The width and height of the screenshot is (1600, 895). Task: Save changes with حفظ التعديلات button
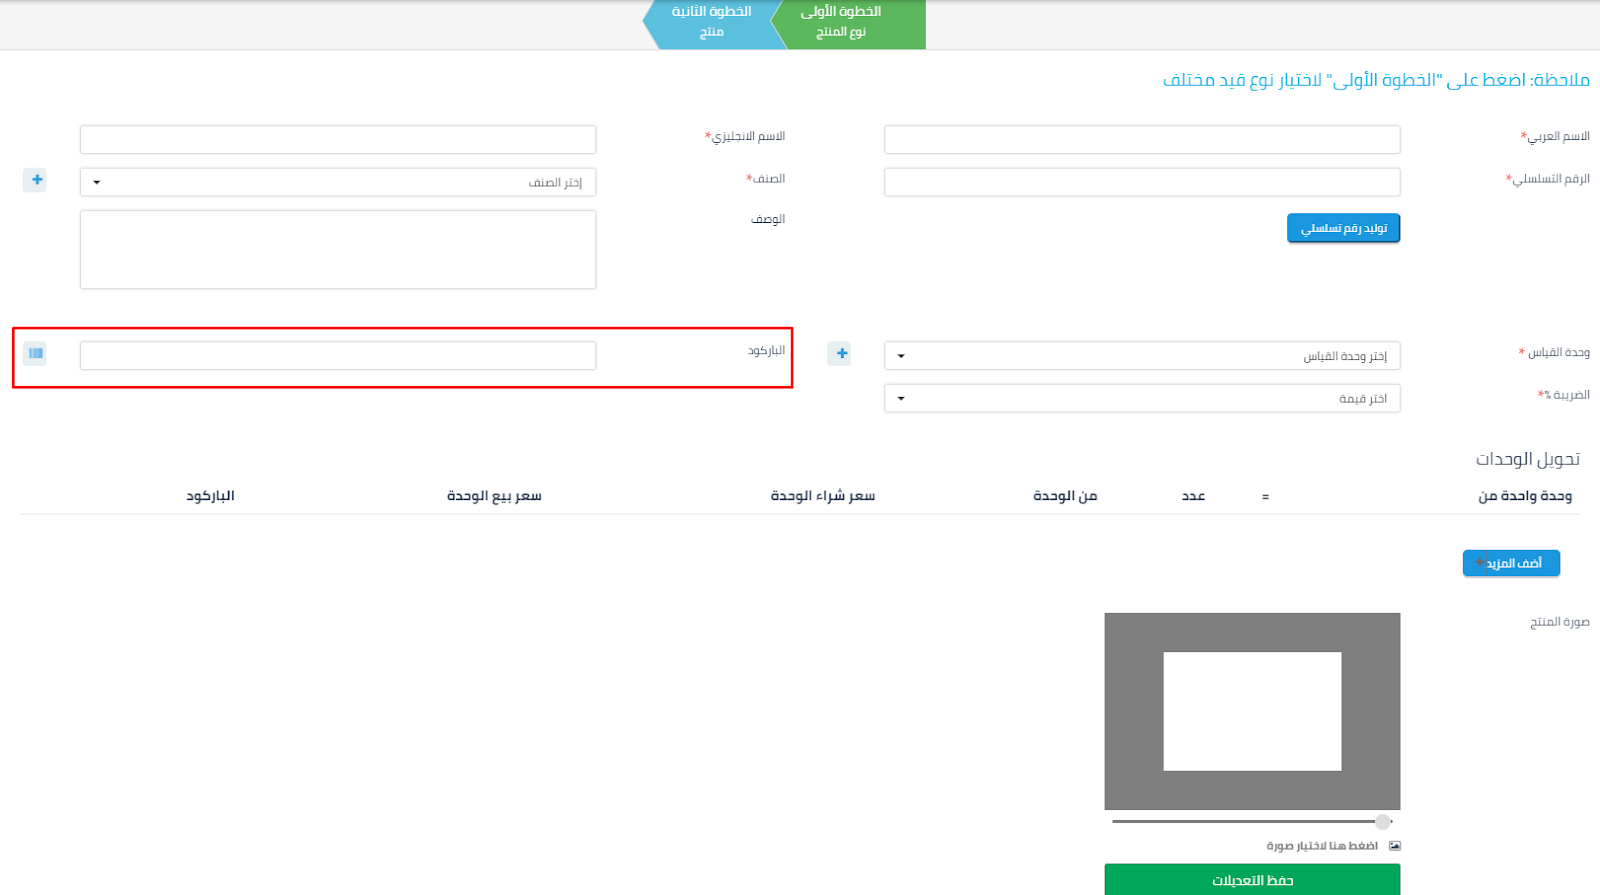coord(1252,880)
